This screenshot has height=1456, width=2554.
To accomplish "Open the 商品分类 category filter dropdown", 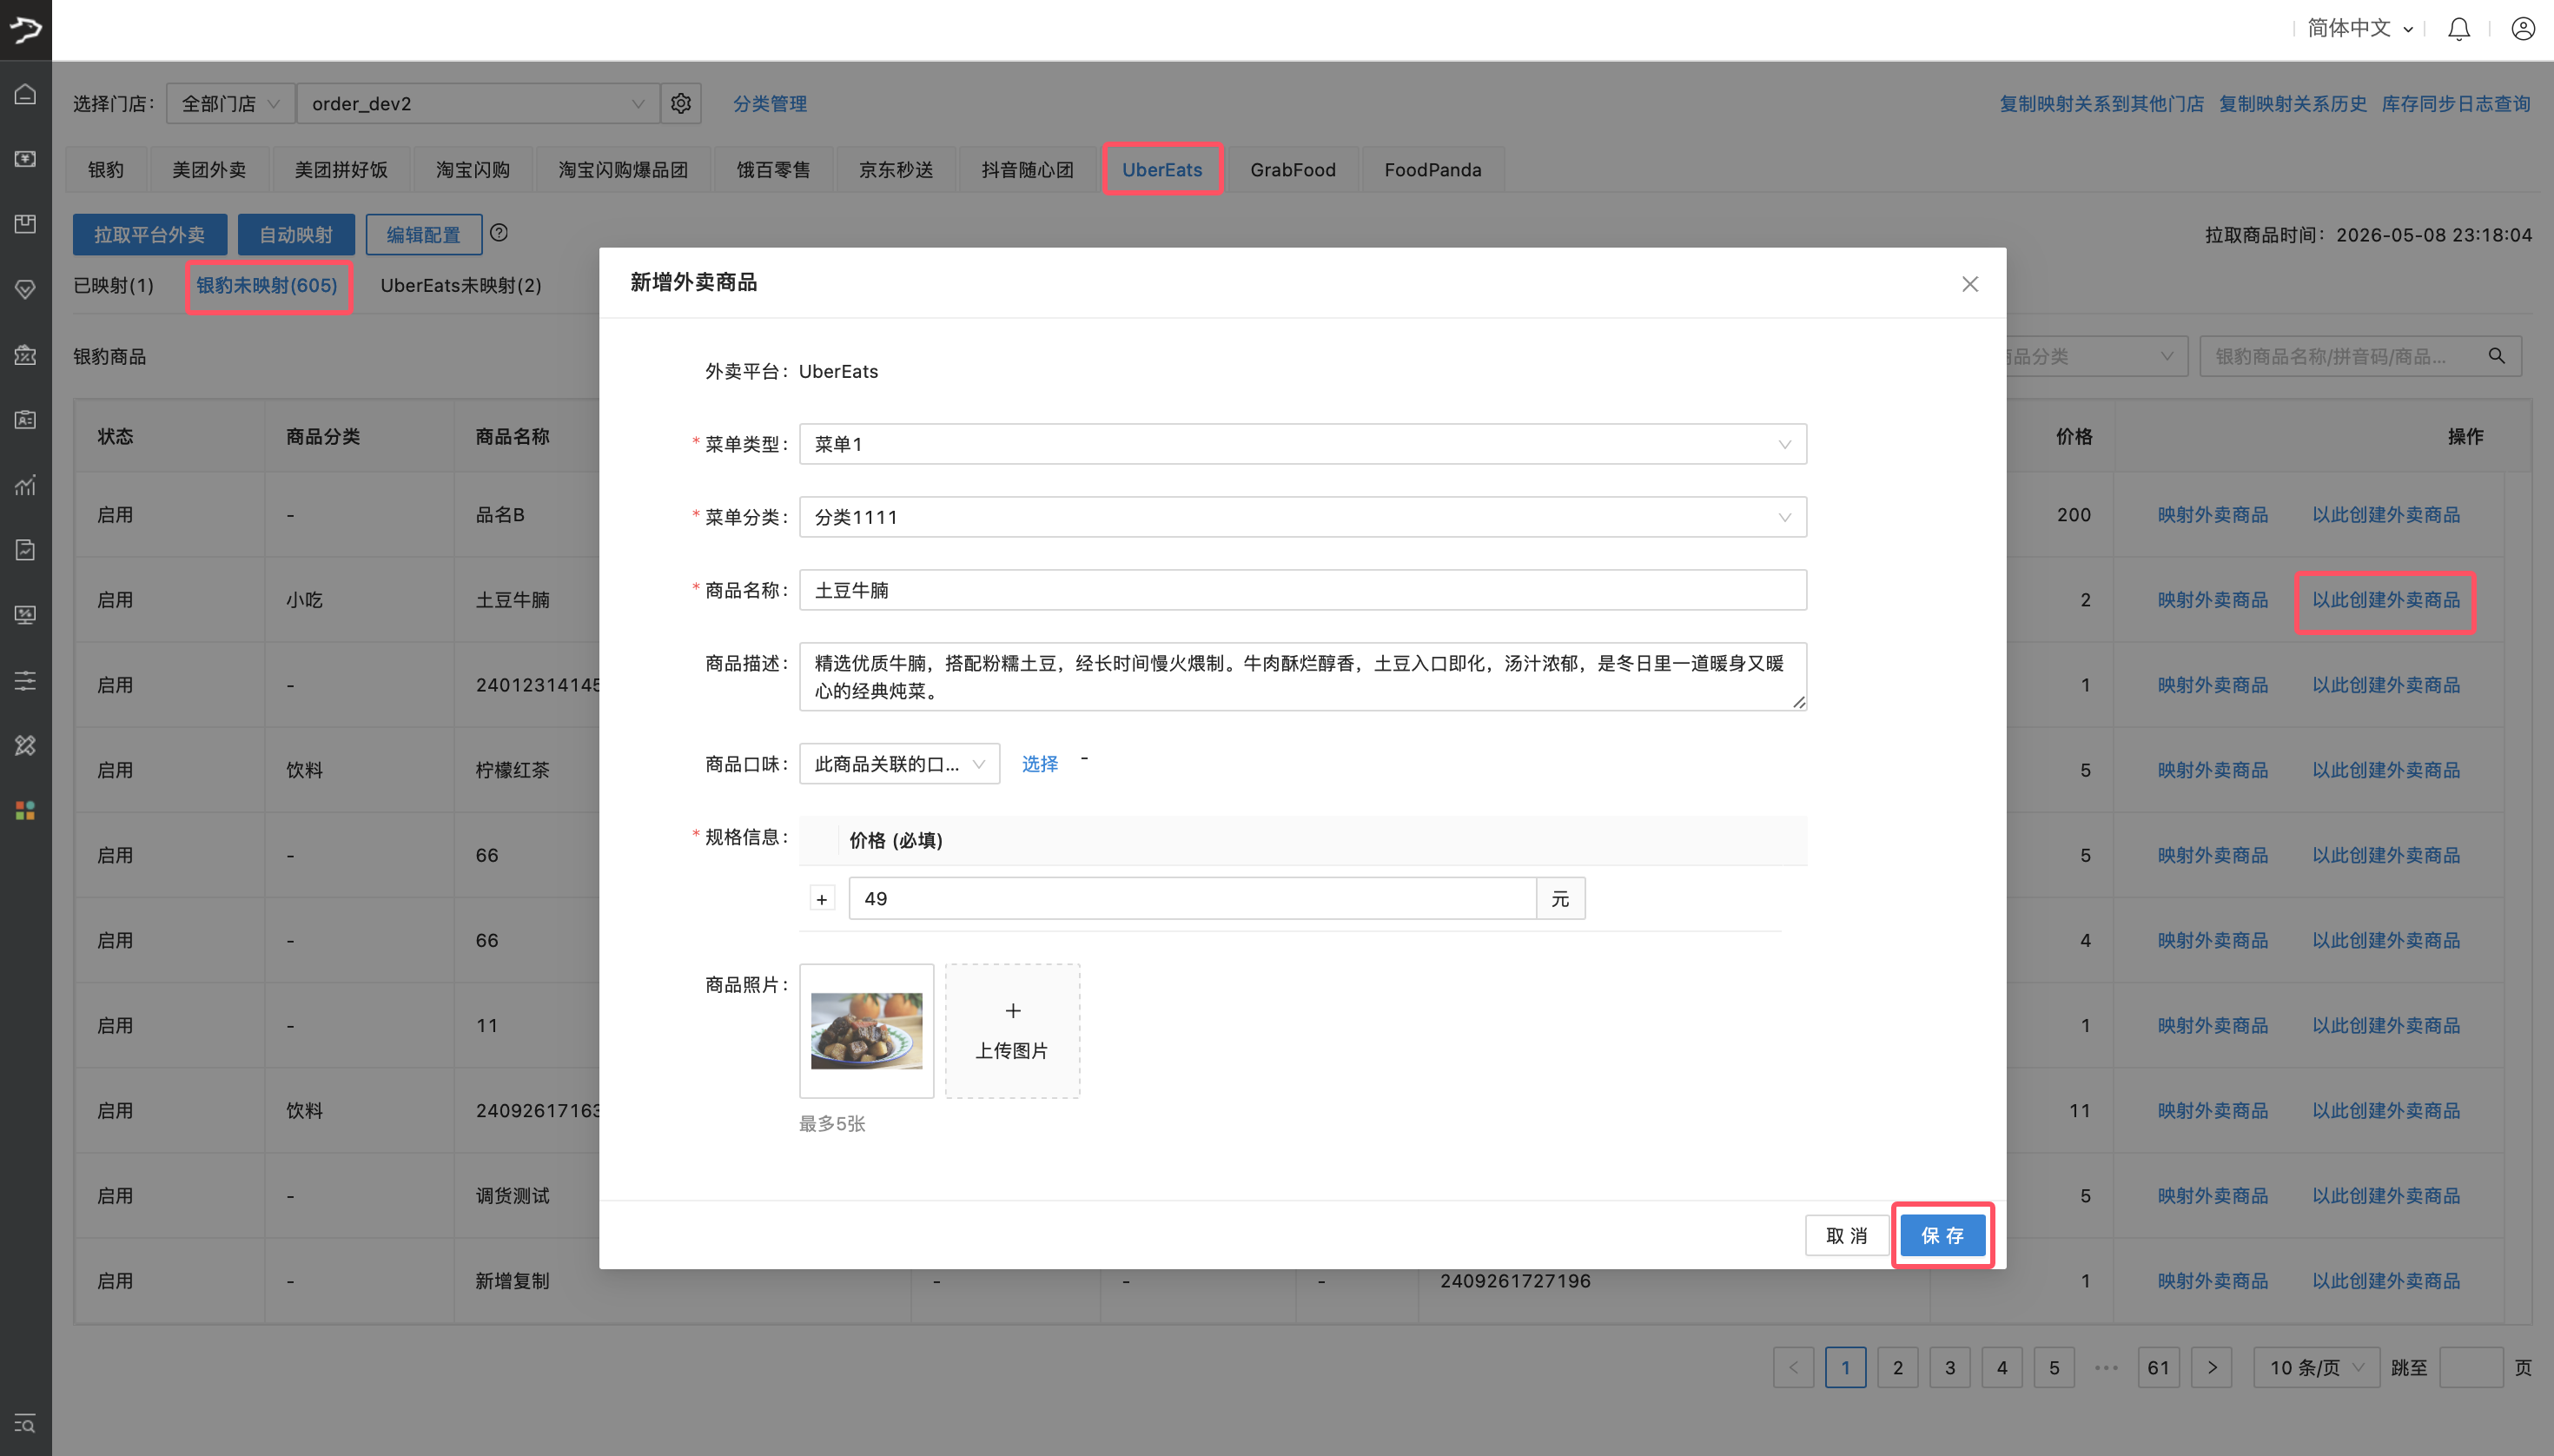I will pyautogui.click(x=2096, y=356).
